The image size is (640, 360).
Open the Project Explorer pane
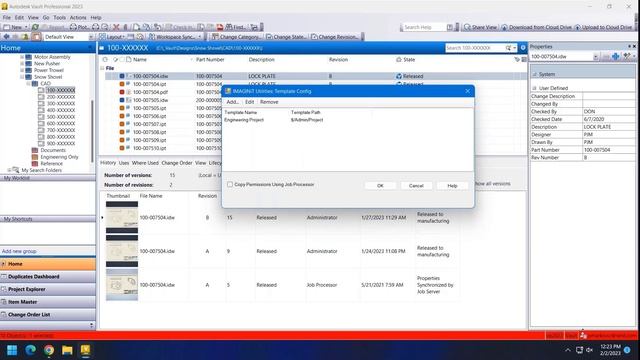tap(48, 289)
